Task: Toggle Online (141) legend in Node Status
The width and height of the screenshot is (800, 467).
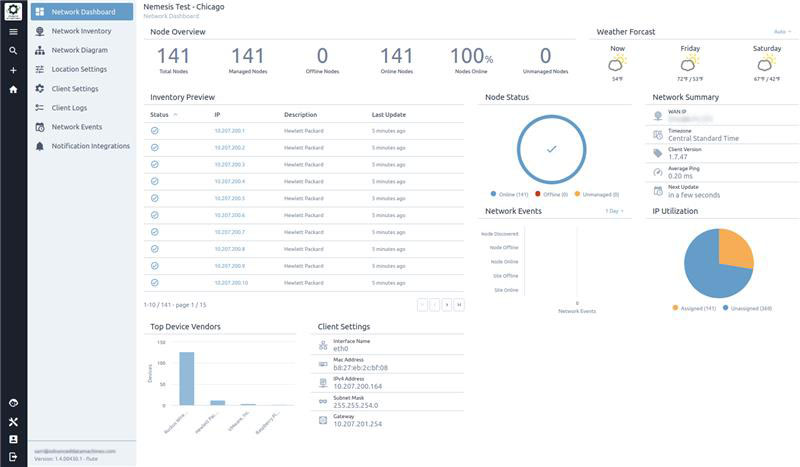Action: pyautogui.click(x=509, y=194)
